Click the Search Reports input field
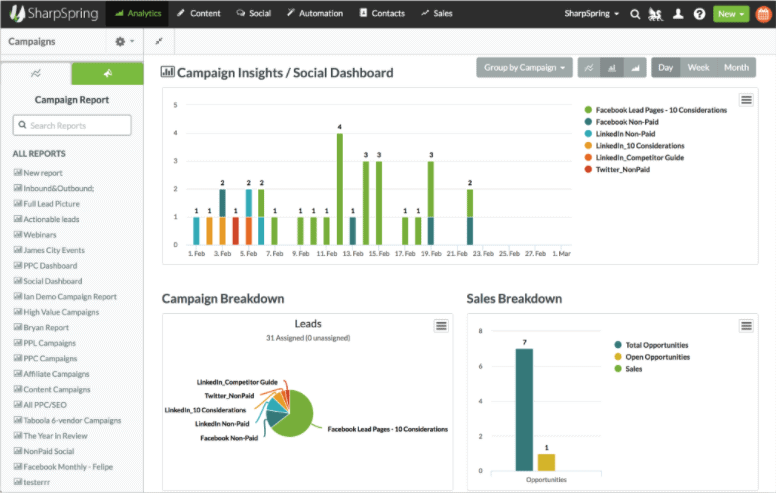The width and height of the screenshot is (776, 493). [72, 126]
